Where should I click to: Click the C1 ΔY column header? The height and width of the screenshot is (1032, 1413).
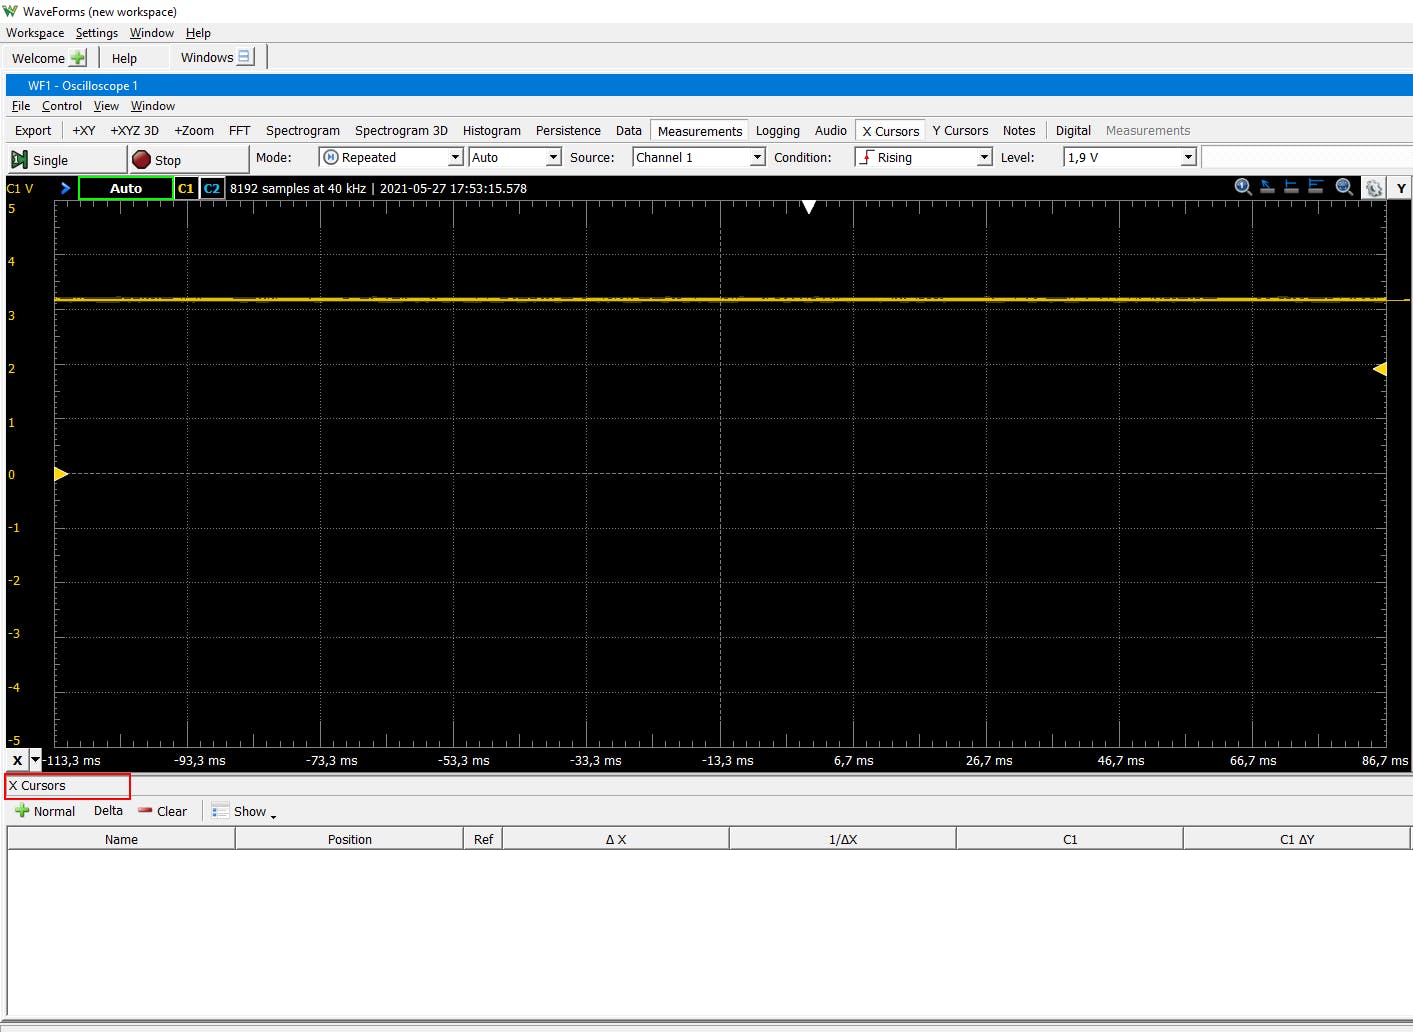click(x=1297, y=839)
